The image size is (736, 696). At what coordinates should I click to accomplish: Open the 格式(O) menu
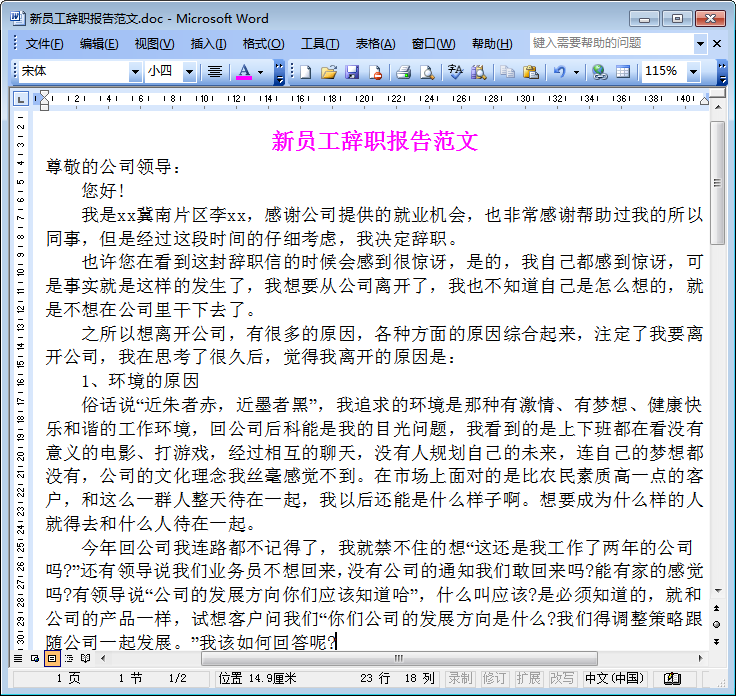[x=263, y=44]
